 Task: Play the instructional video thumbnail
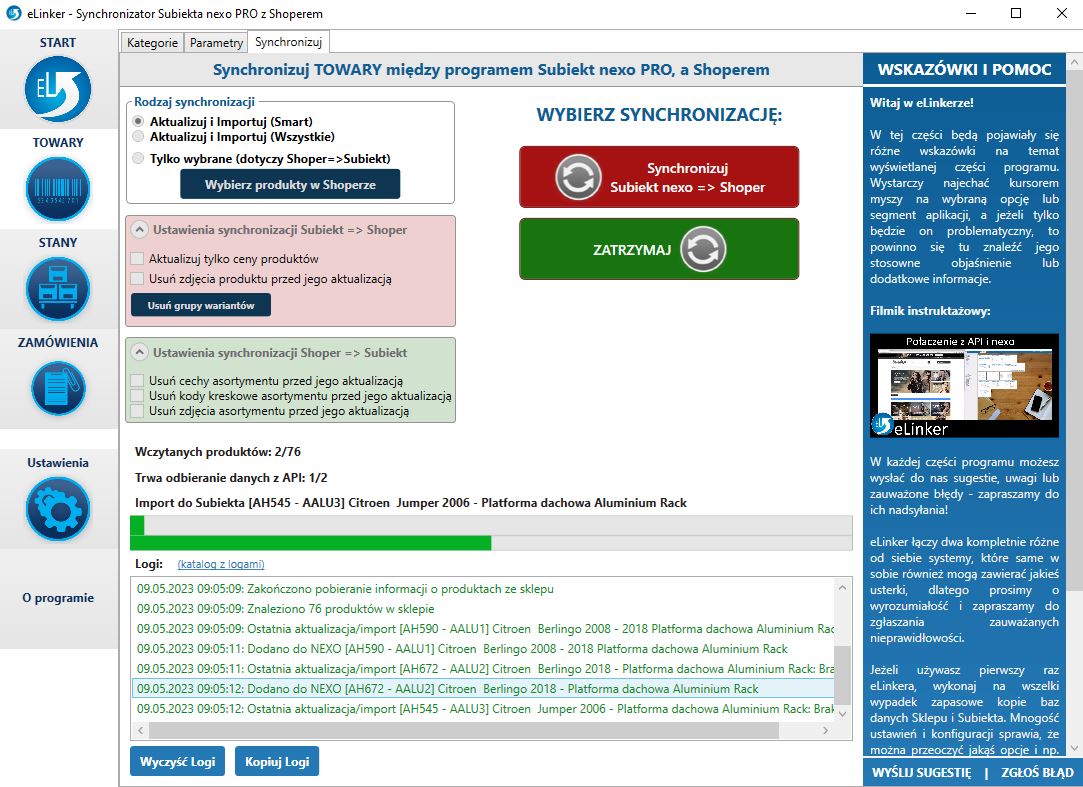[964, 386]
